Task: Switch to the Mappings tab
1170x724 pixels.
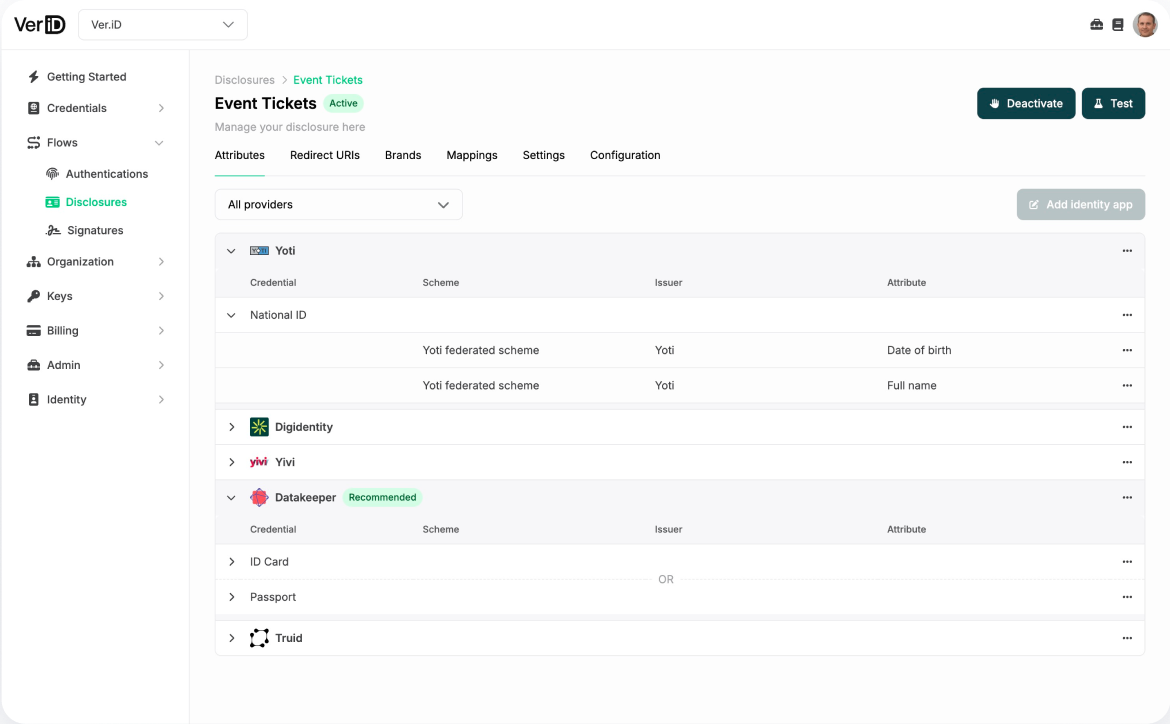Action: point(471,155)
